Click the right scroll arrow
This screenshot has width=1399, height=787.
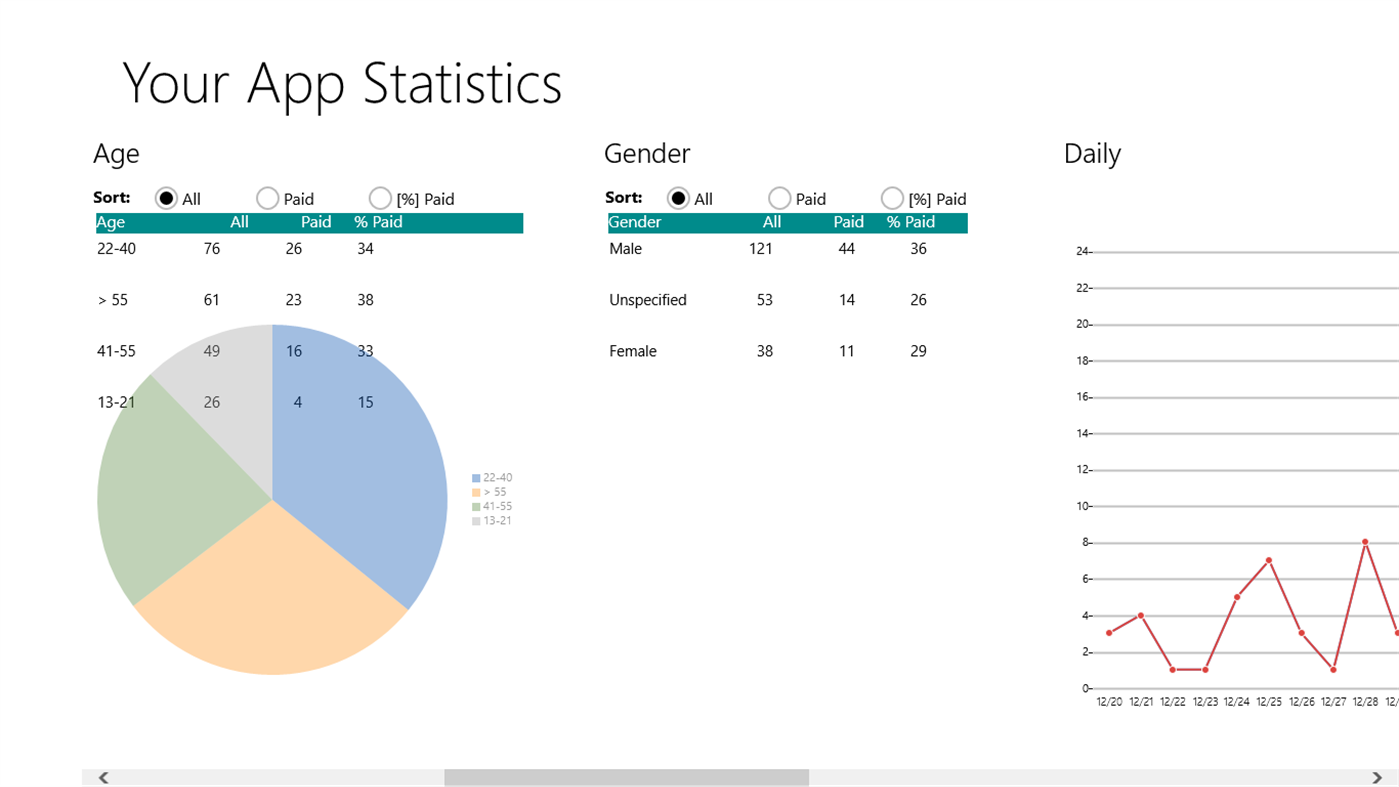(x=1379, y=776)
